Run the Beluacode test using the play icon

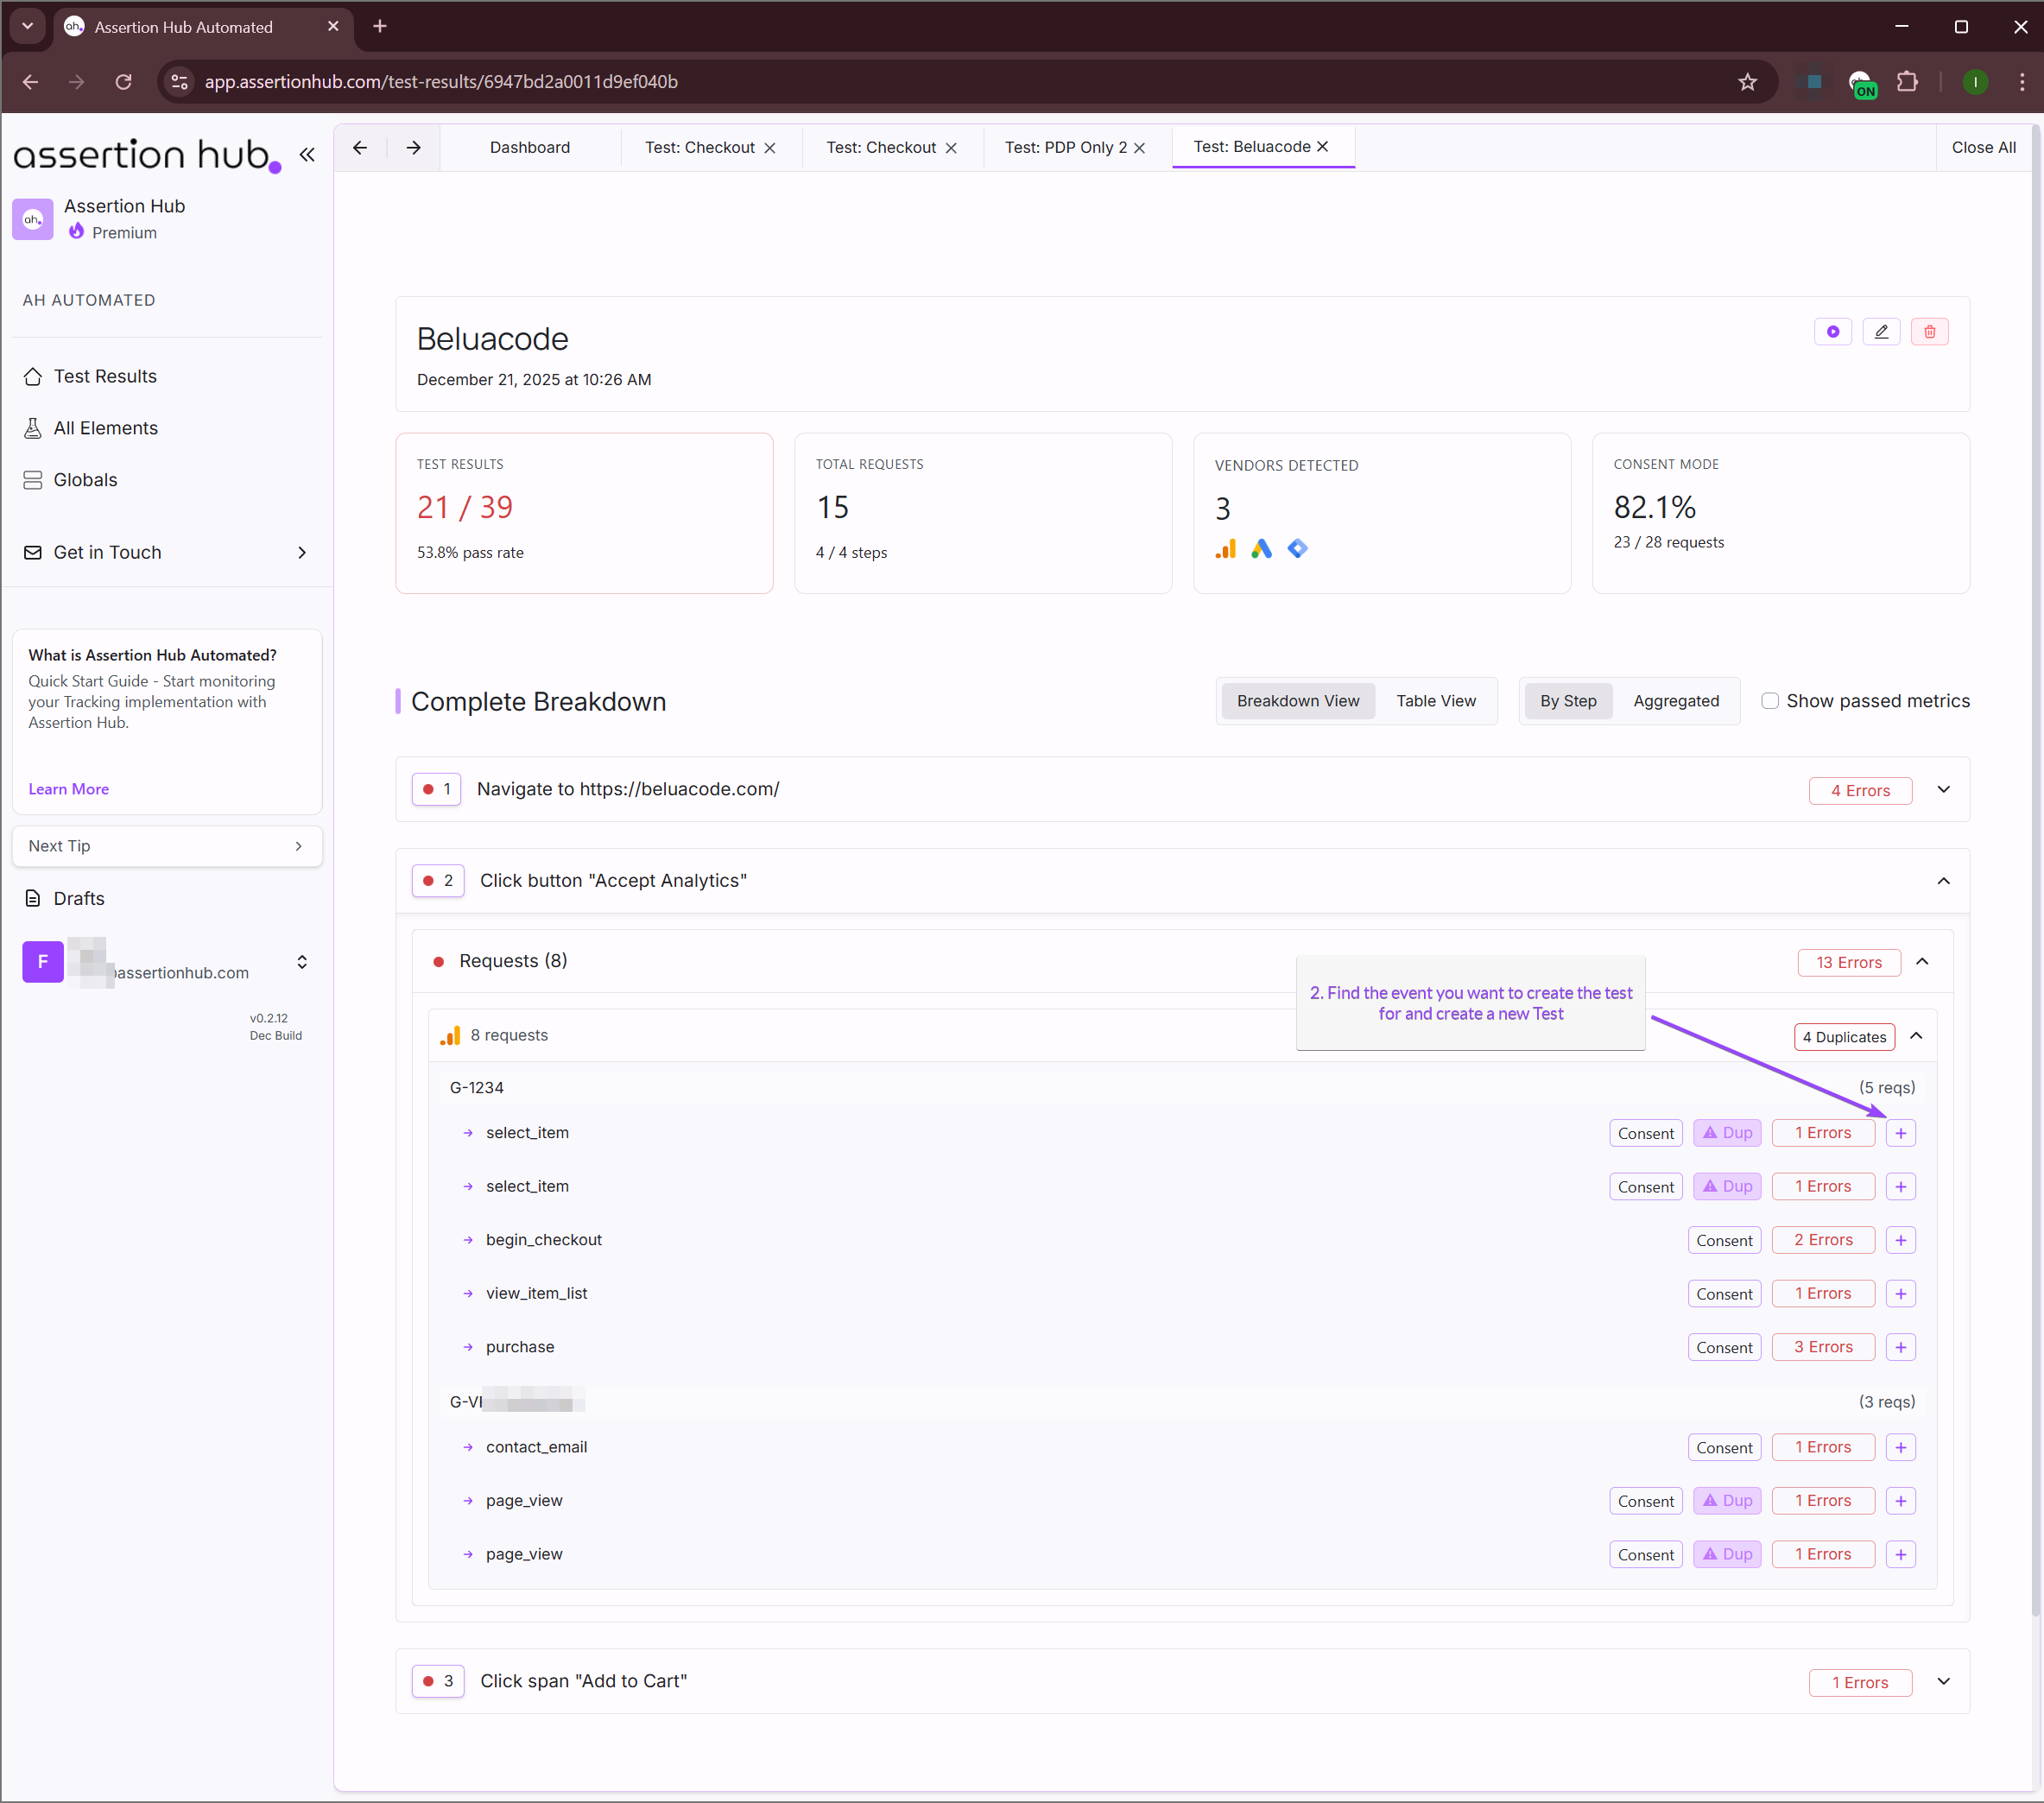click(1832, 331)
